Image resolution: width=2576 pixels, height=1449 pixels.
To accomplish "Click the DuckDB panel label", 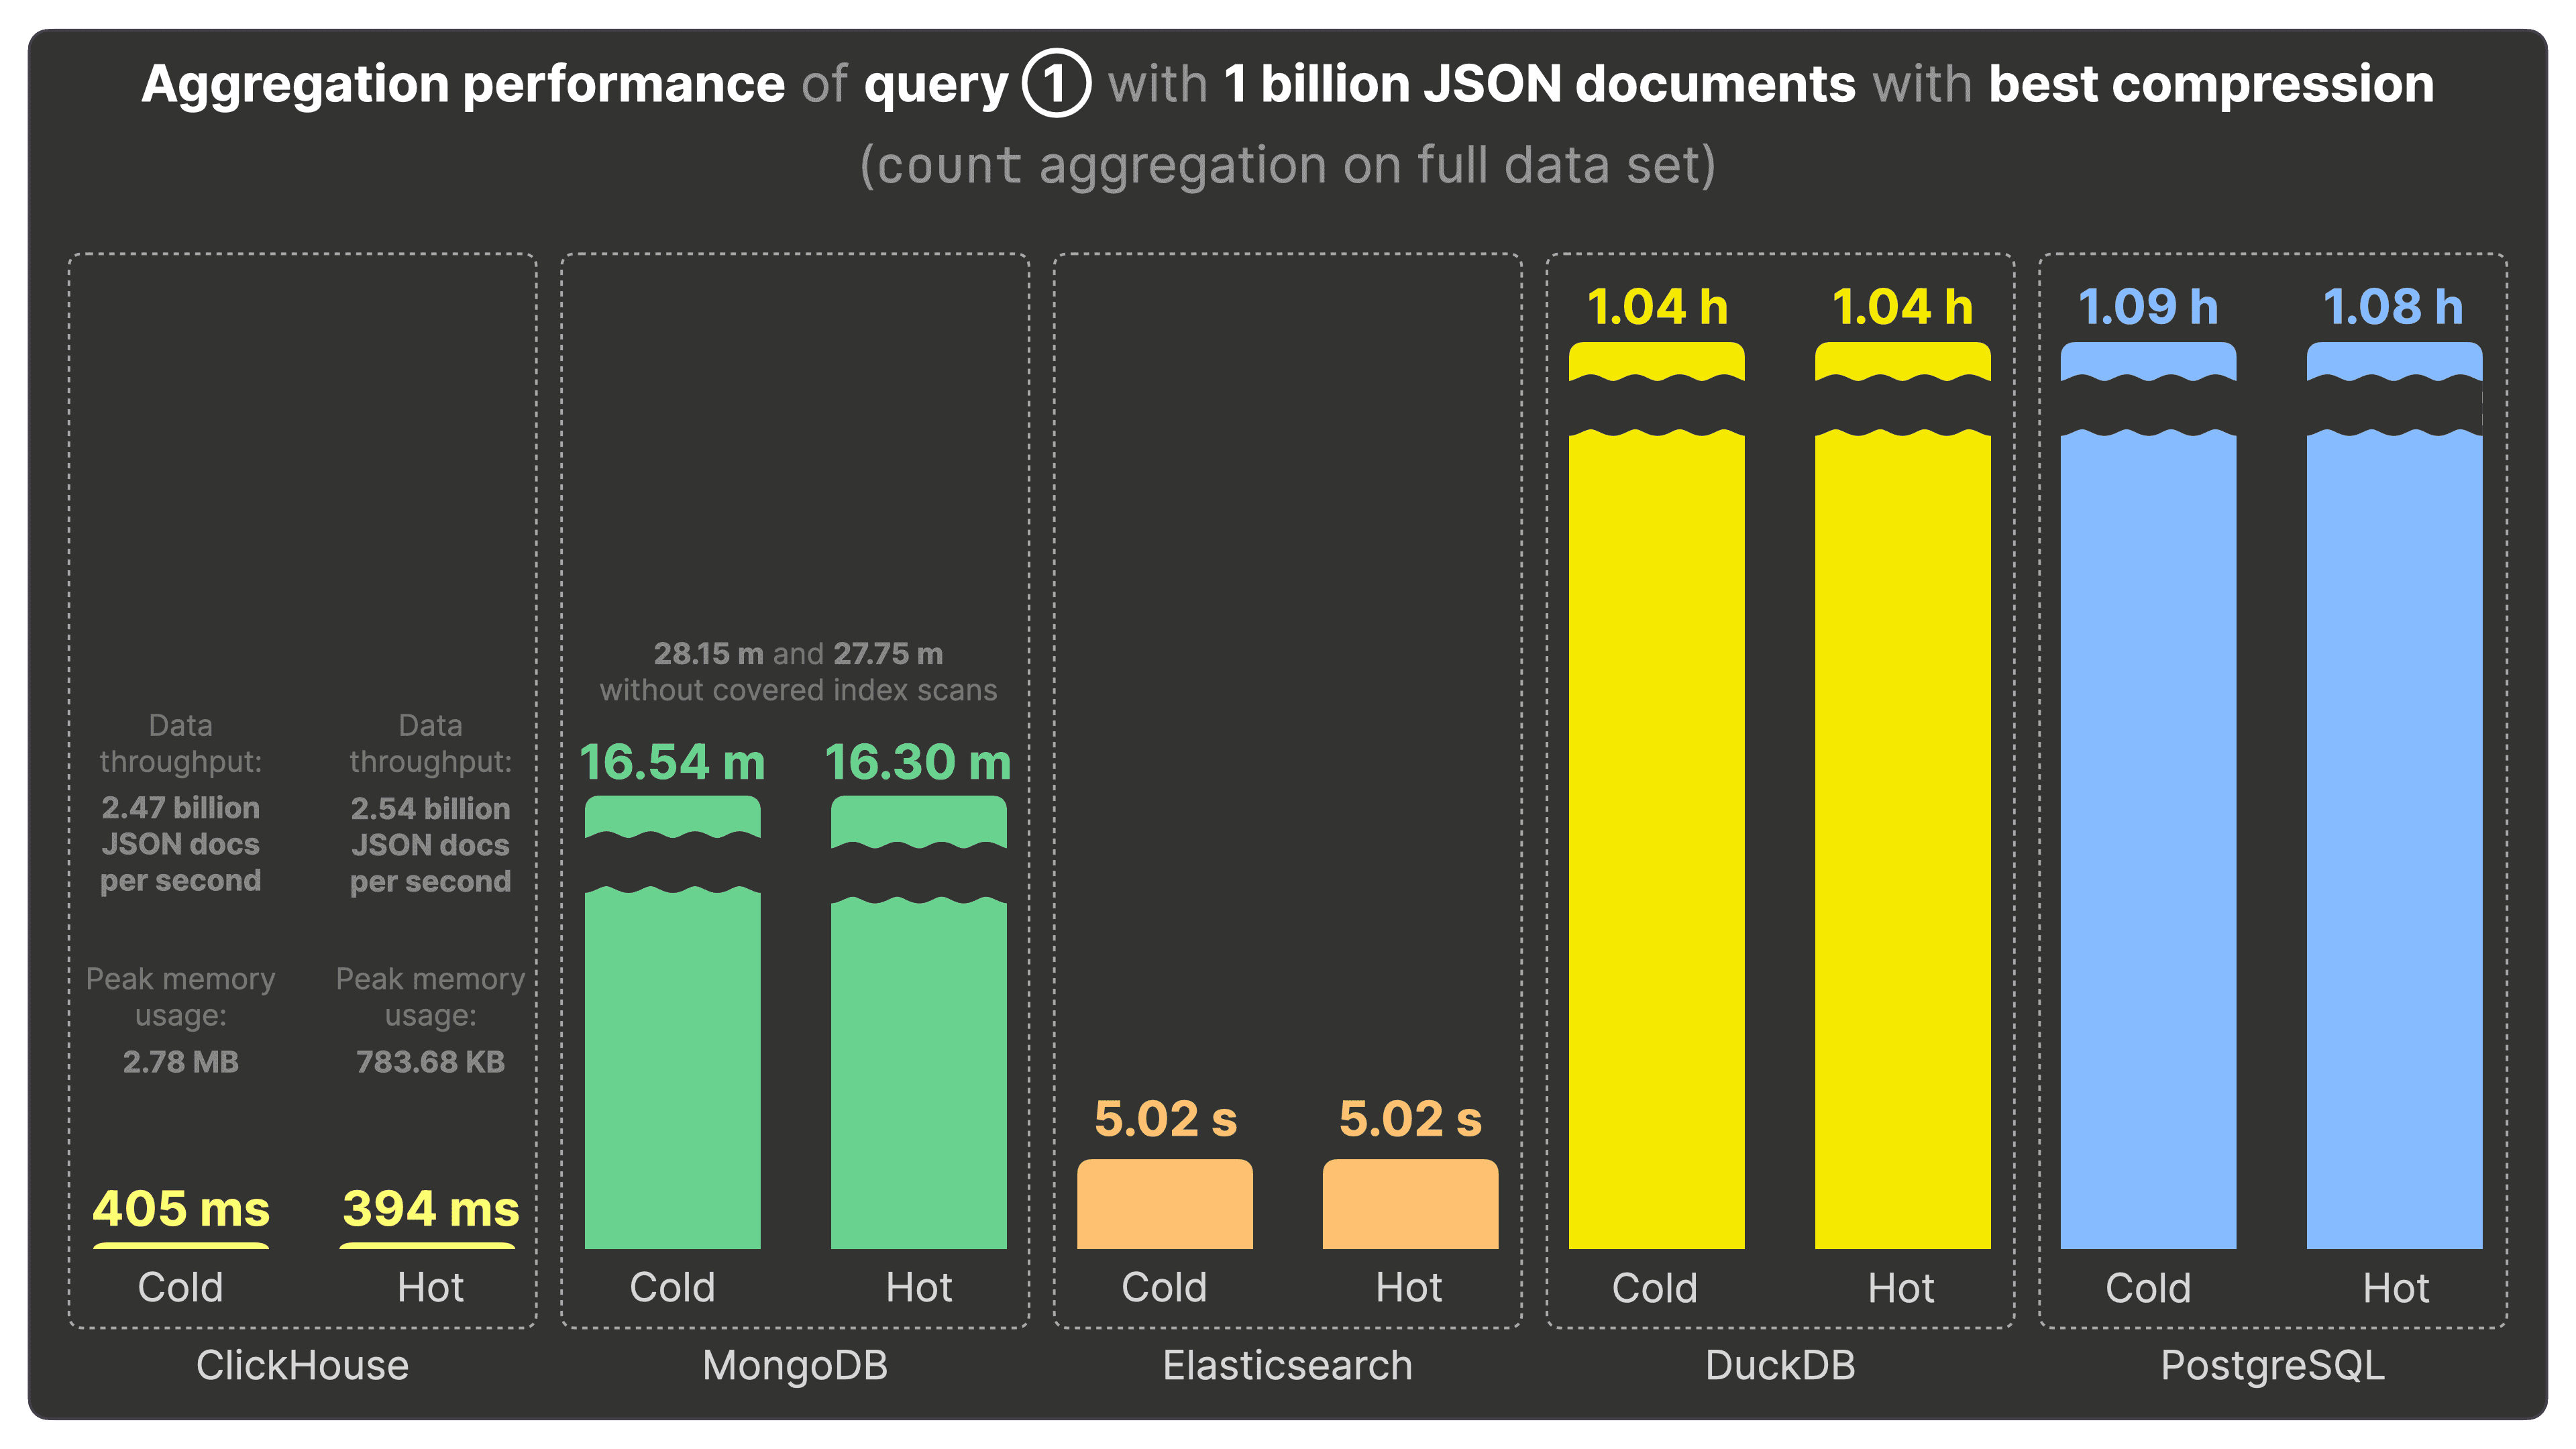I will click(1781, 1365).
